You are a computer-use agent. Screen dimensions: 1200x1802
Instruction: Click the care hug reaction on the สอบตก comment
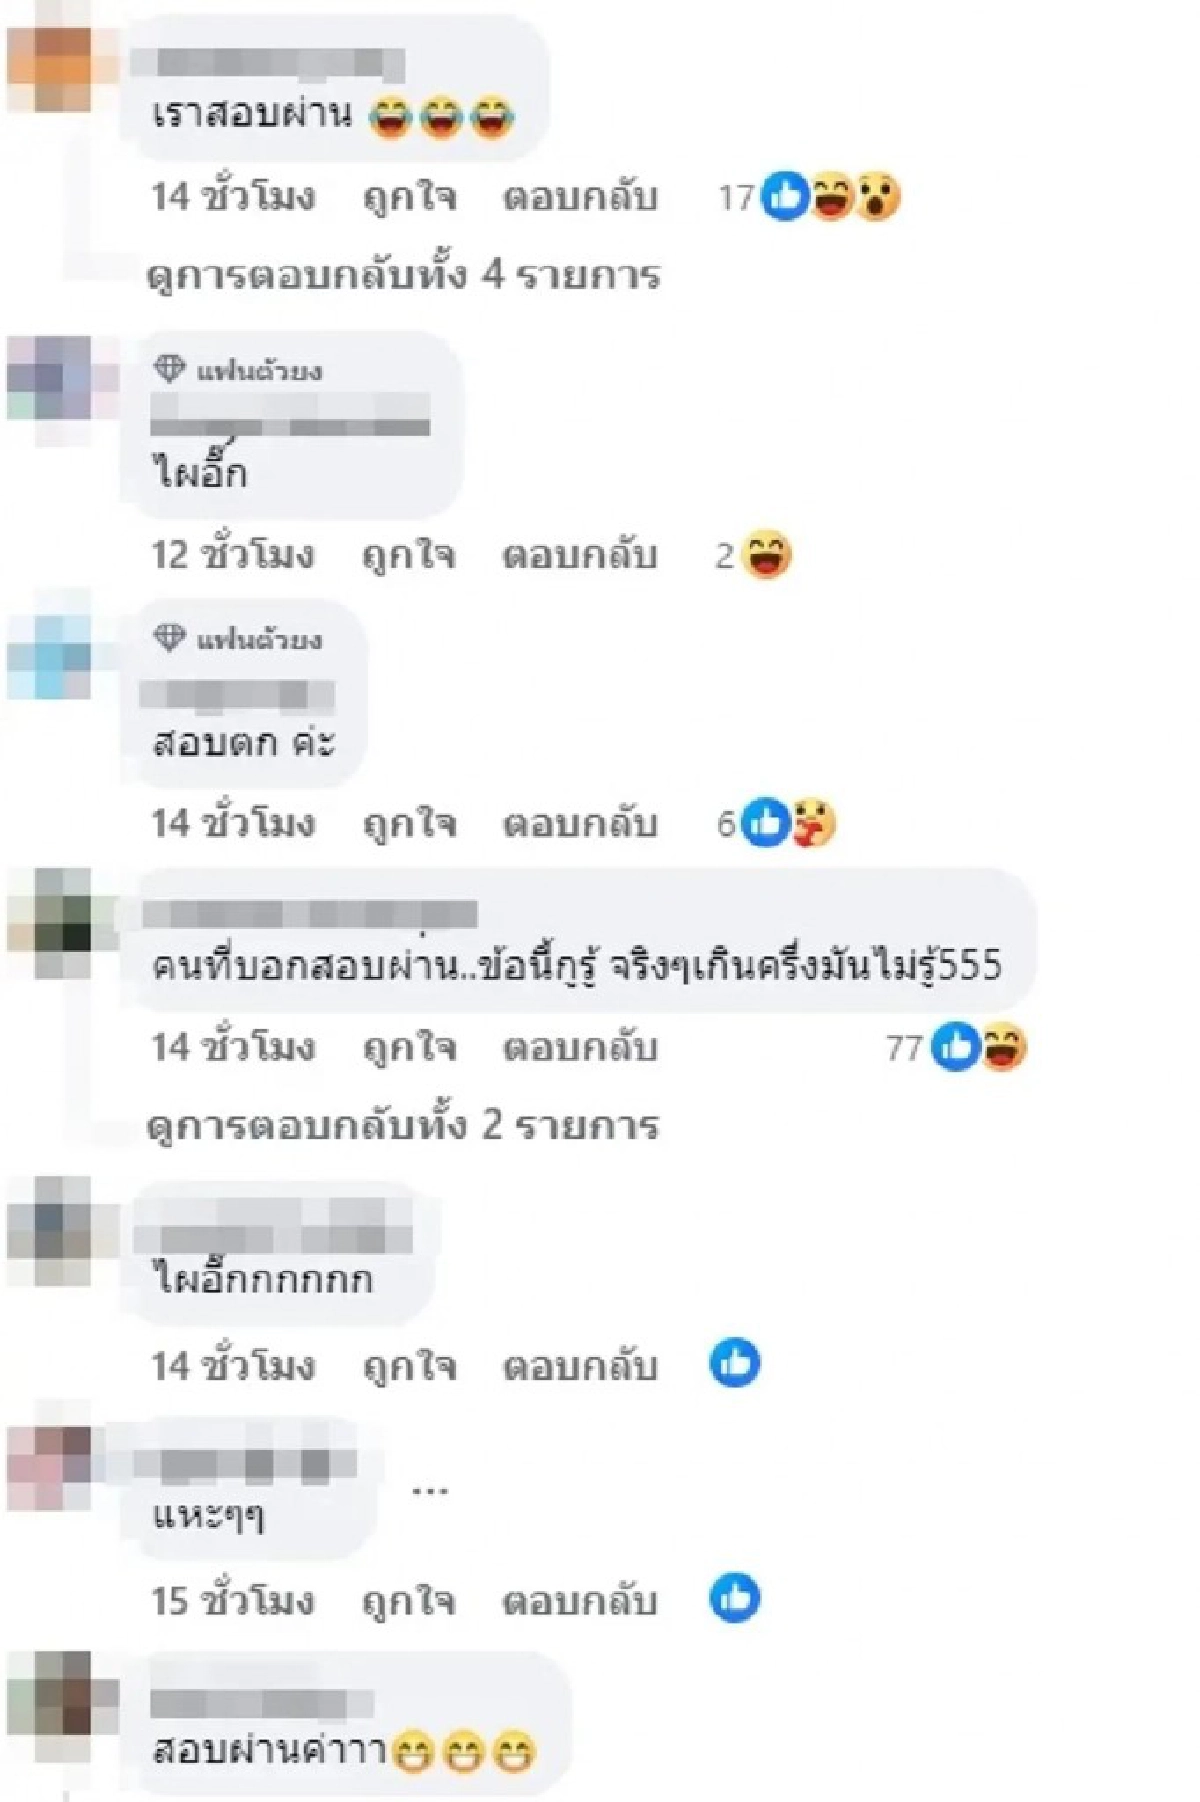point(813,823)
